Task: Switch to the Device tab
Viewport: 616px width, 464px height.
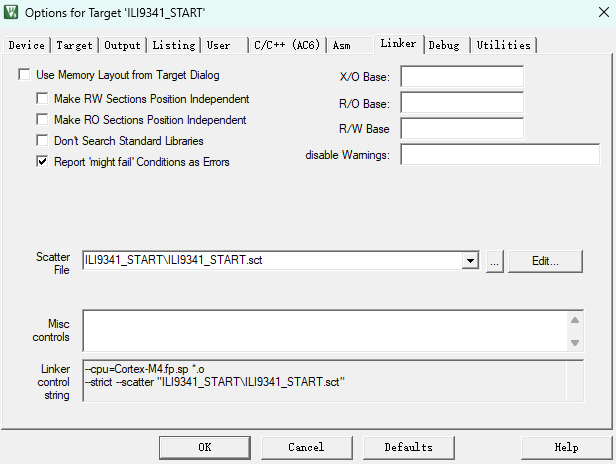Action: pyautogui.click(x=27, y=45)
